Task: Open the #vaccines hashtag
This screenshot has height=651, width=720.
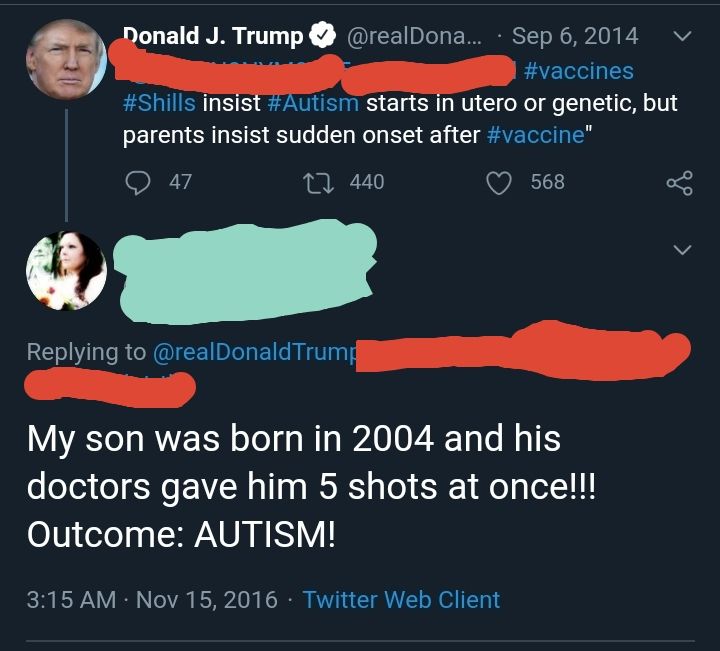Action: coord(578,71)
